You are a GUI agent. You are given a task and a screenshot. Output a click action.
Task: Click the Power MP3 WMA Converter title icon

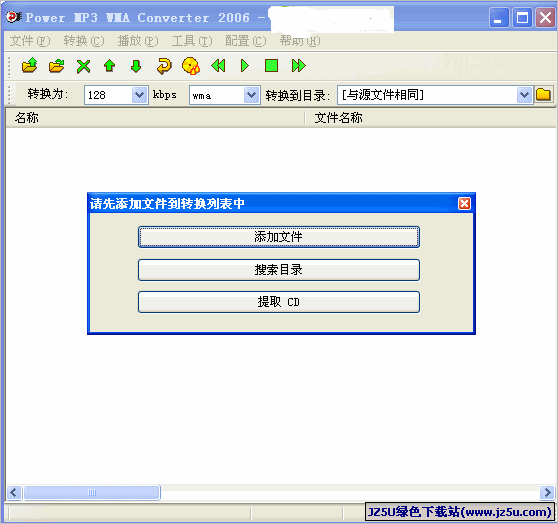(14, 17)
